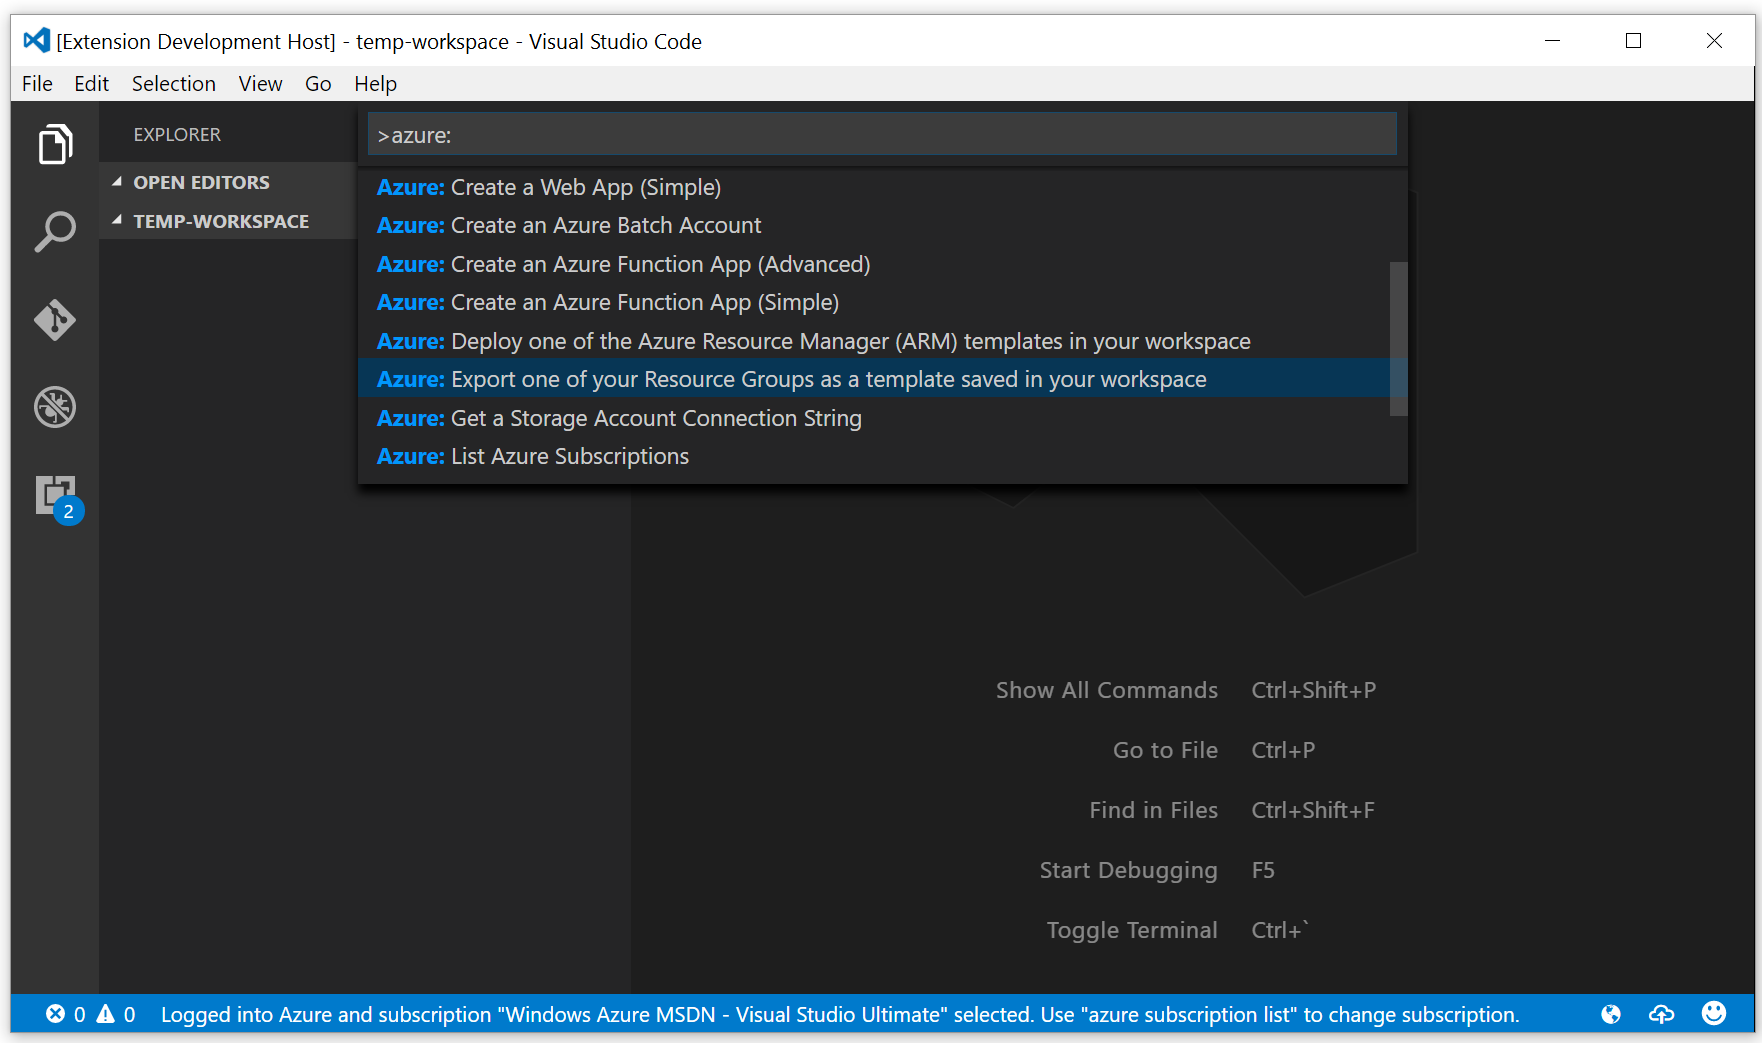Click 'Find in Files' shortcut text

click(x=1153, y=810)
